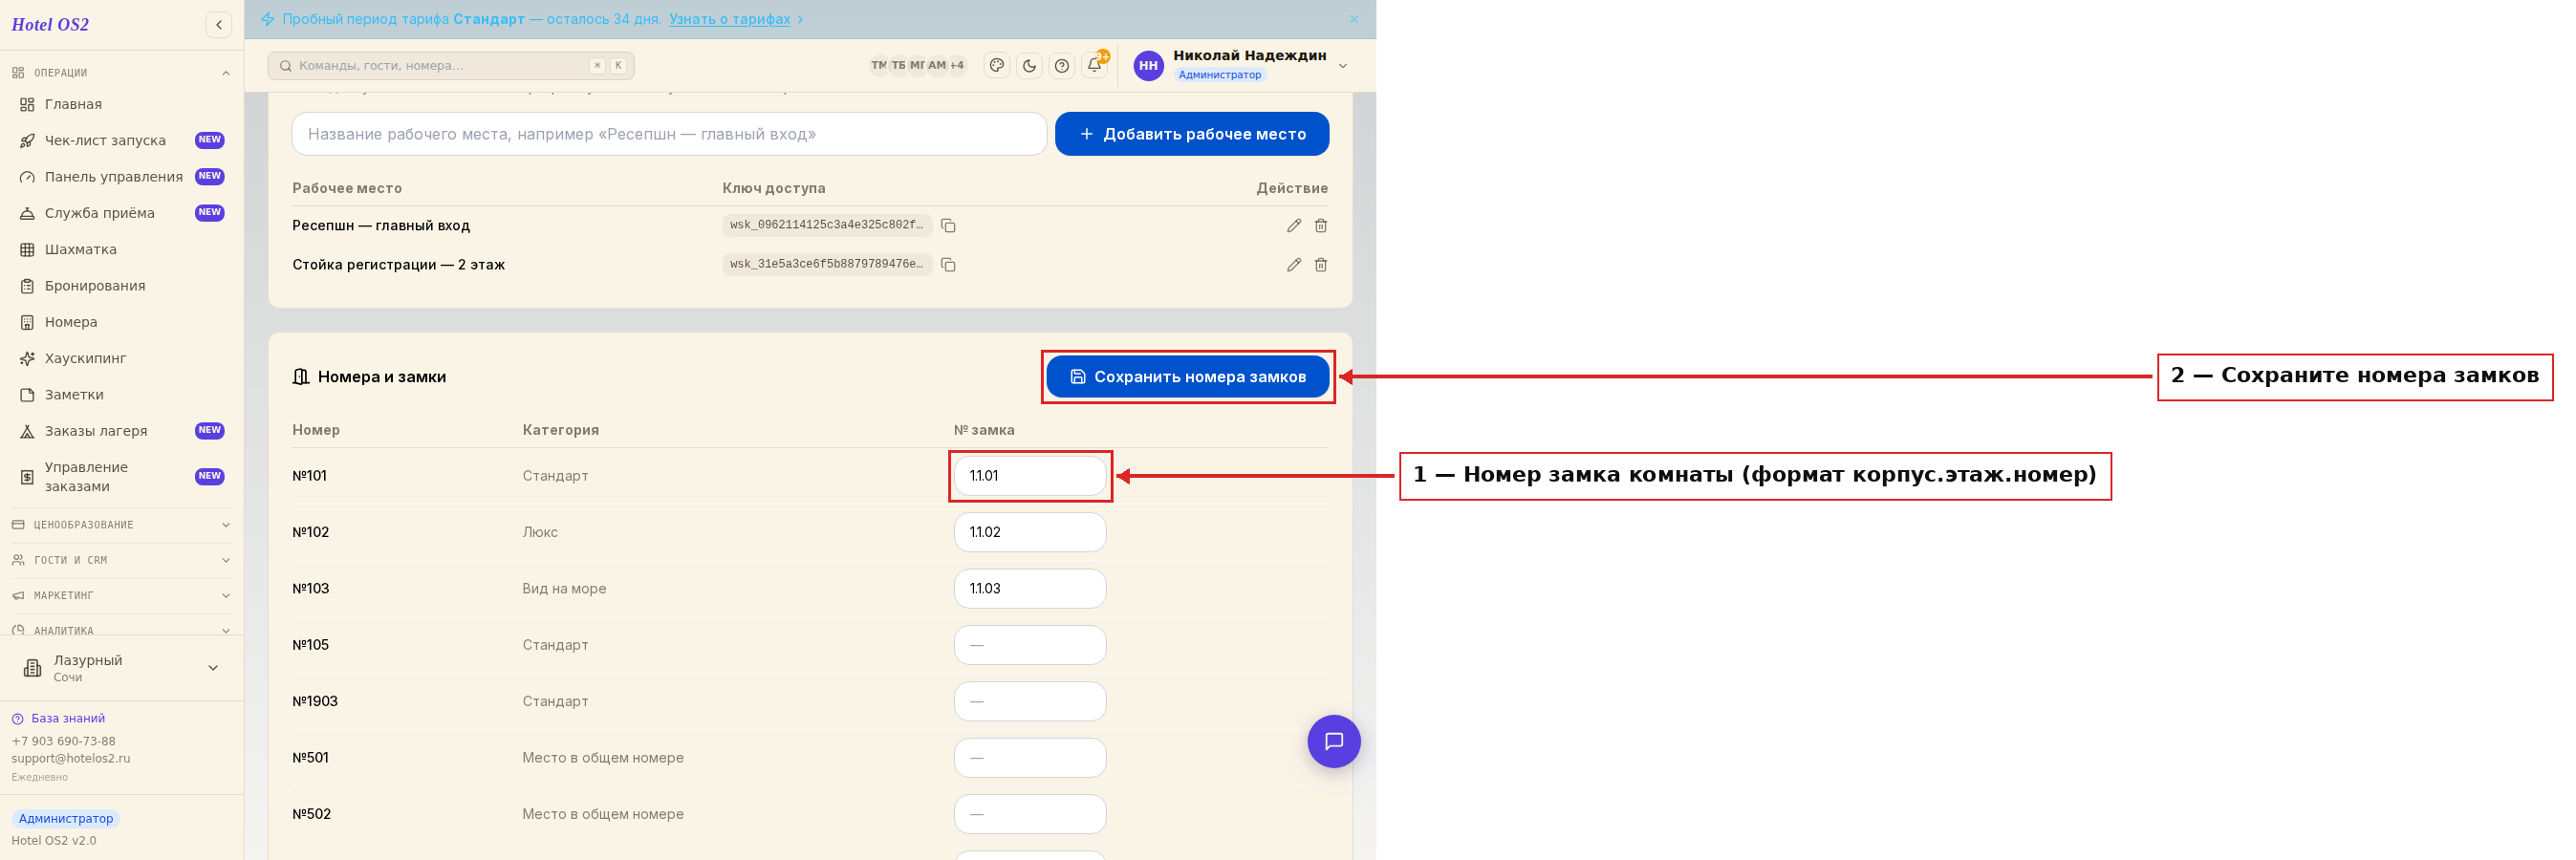This screenshot has height=860, width=2576.
Task: Click Сохранить номера замков button
Action: click(x=1187, y=377)
